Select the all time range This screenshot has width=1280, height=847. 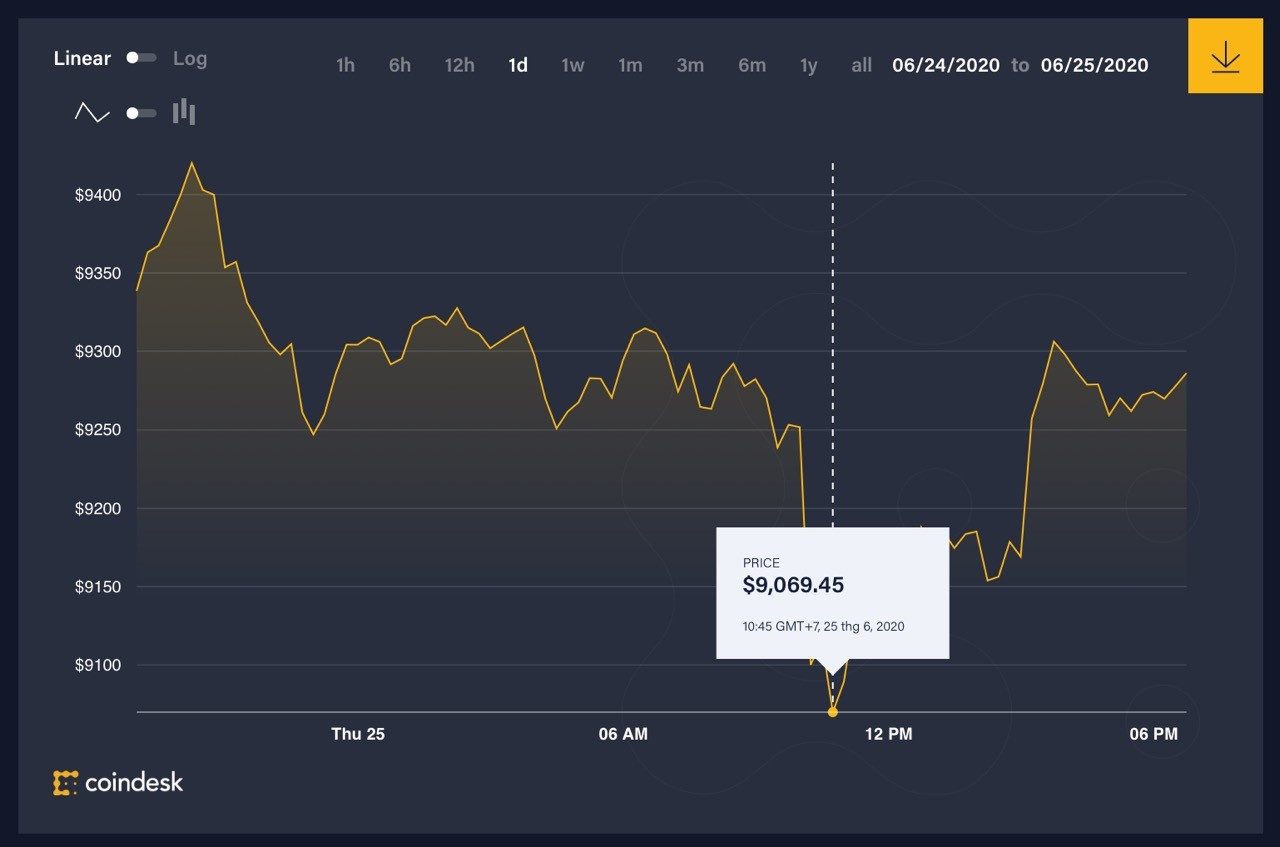click(x=862, y=65)
